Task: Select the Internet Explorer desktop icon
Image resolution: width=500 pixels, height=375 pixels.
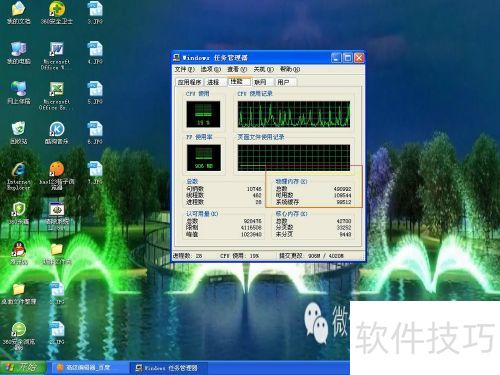Action: pyautogui.click(x=19, y=176)
